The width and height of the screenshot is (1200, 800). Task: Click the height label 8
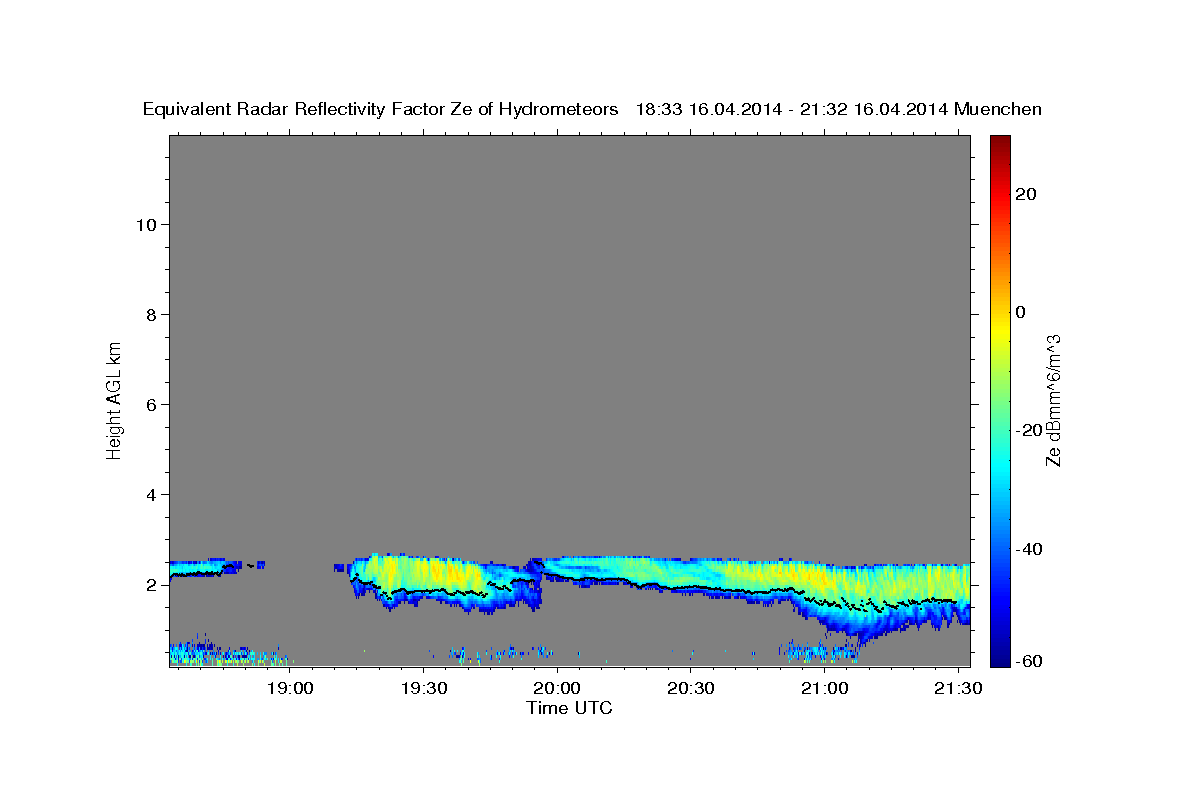149,314
